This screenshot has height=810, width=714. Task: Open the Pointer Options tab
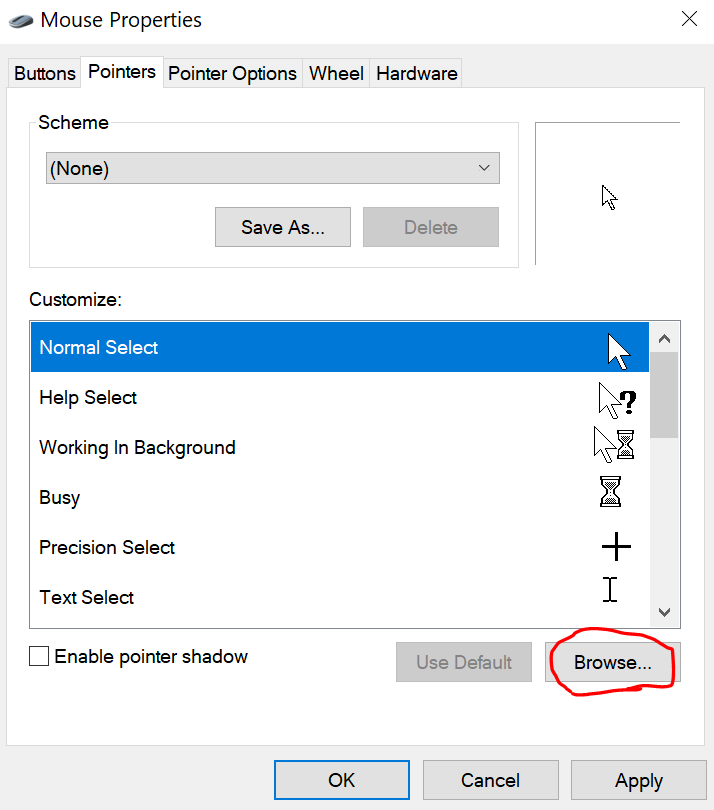click(232, 74)
